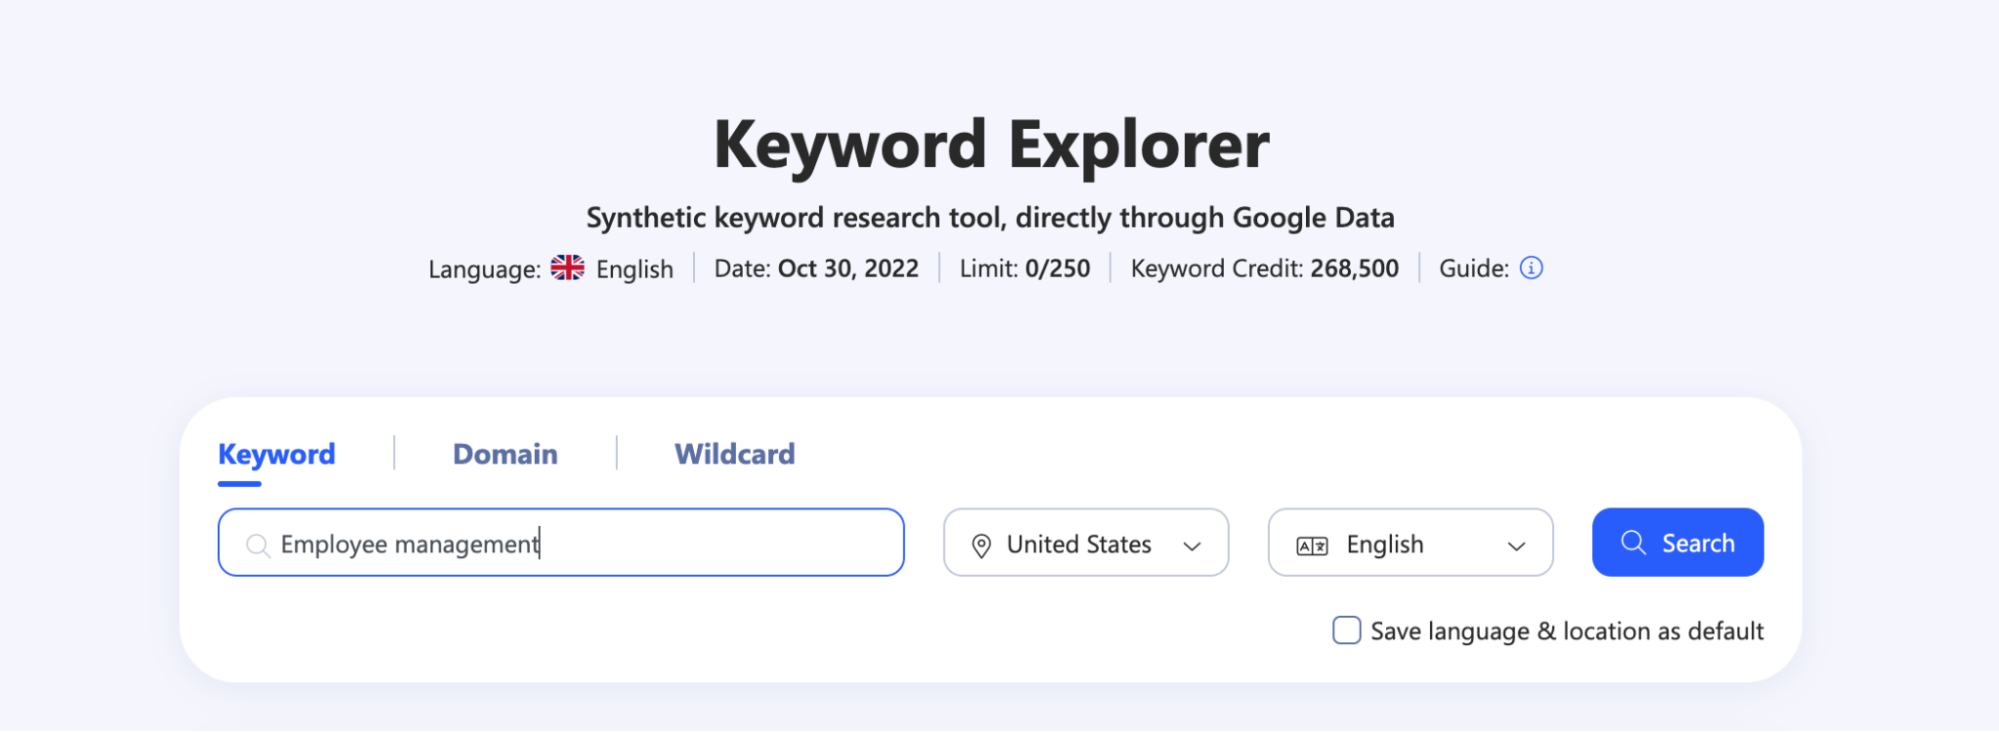Viewport: 1999px width, 732px height.
Task: Open the Wildcard tab
Action: coord(735,454)
